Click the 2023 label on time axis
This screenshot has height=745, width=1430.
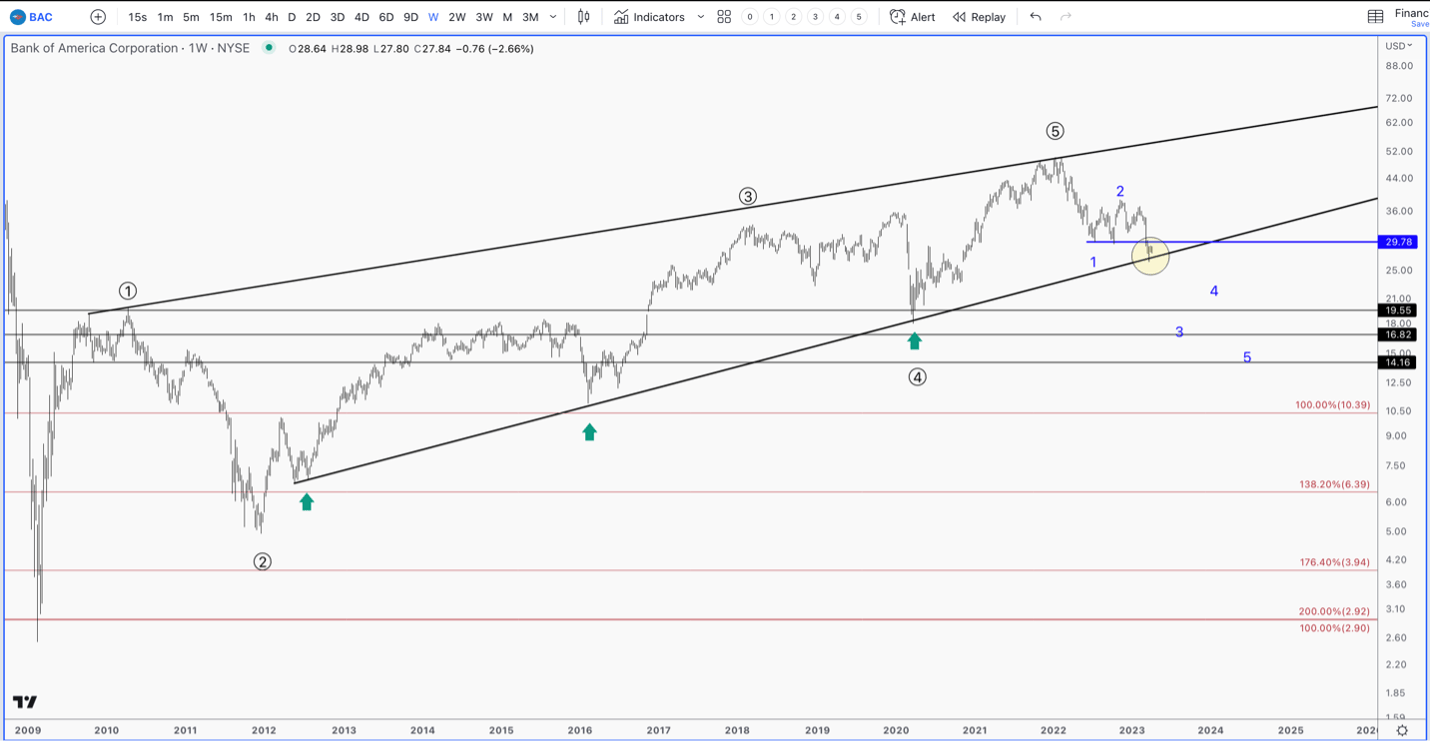[1132, 730]
